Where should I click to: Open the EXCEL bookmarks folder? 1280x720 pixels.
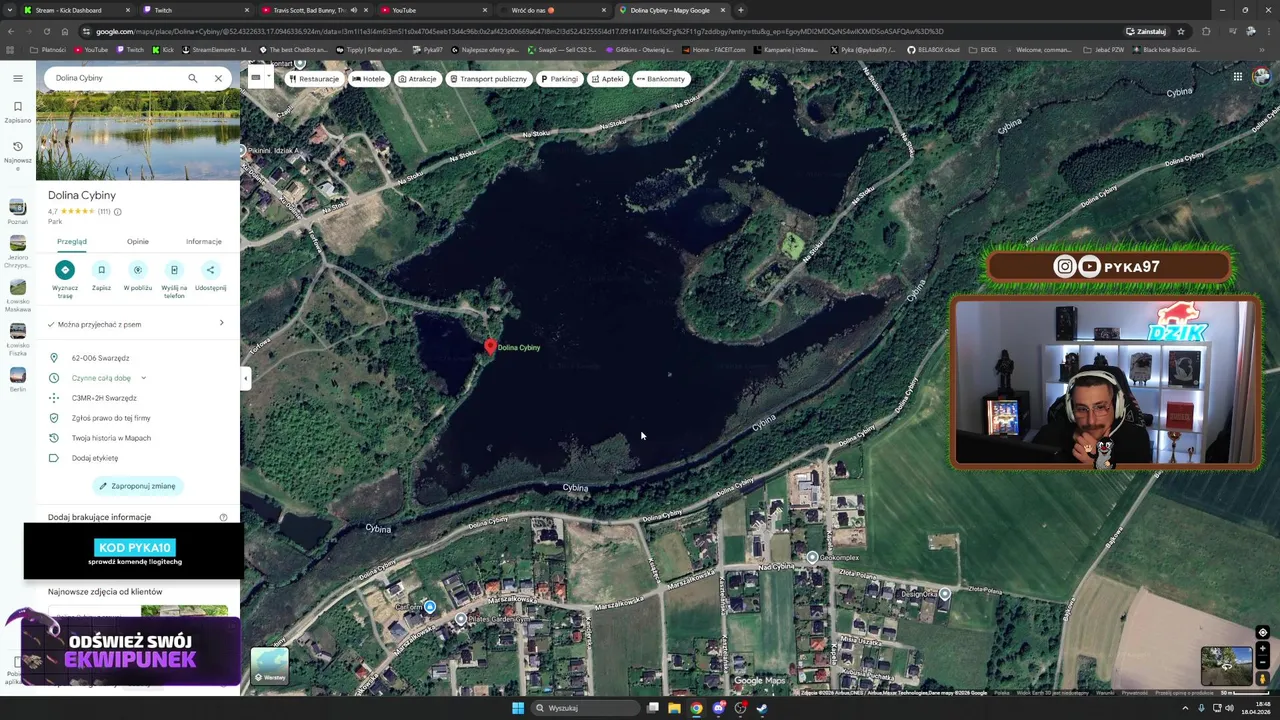pyautogui.click(x=983, y=49)
